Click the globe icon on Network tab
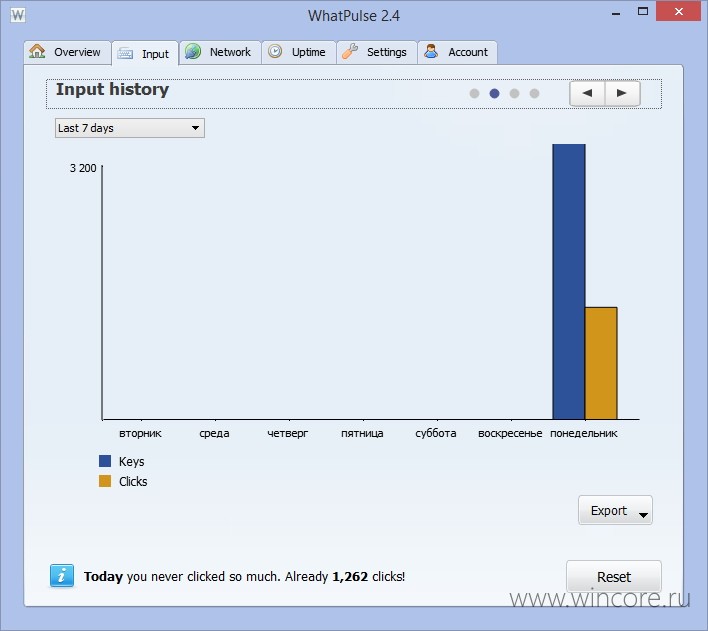 193,51
